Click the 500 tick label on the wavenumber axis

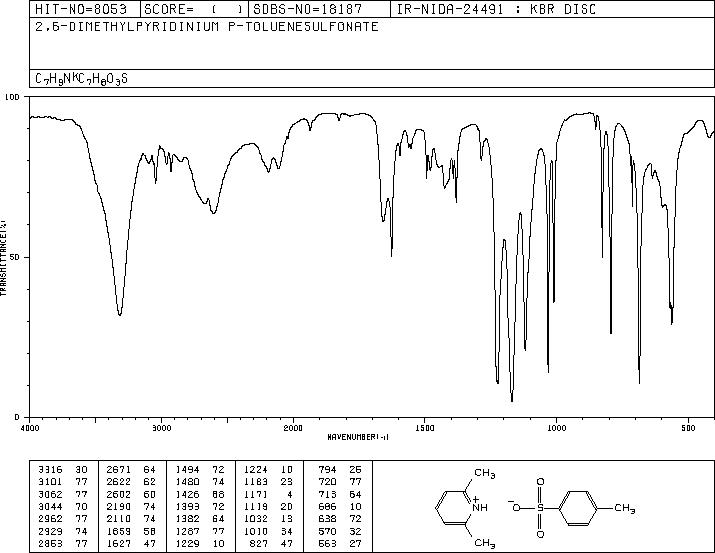(x=689, y=428)
